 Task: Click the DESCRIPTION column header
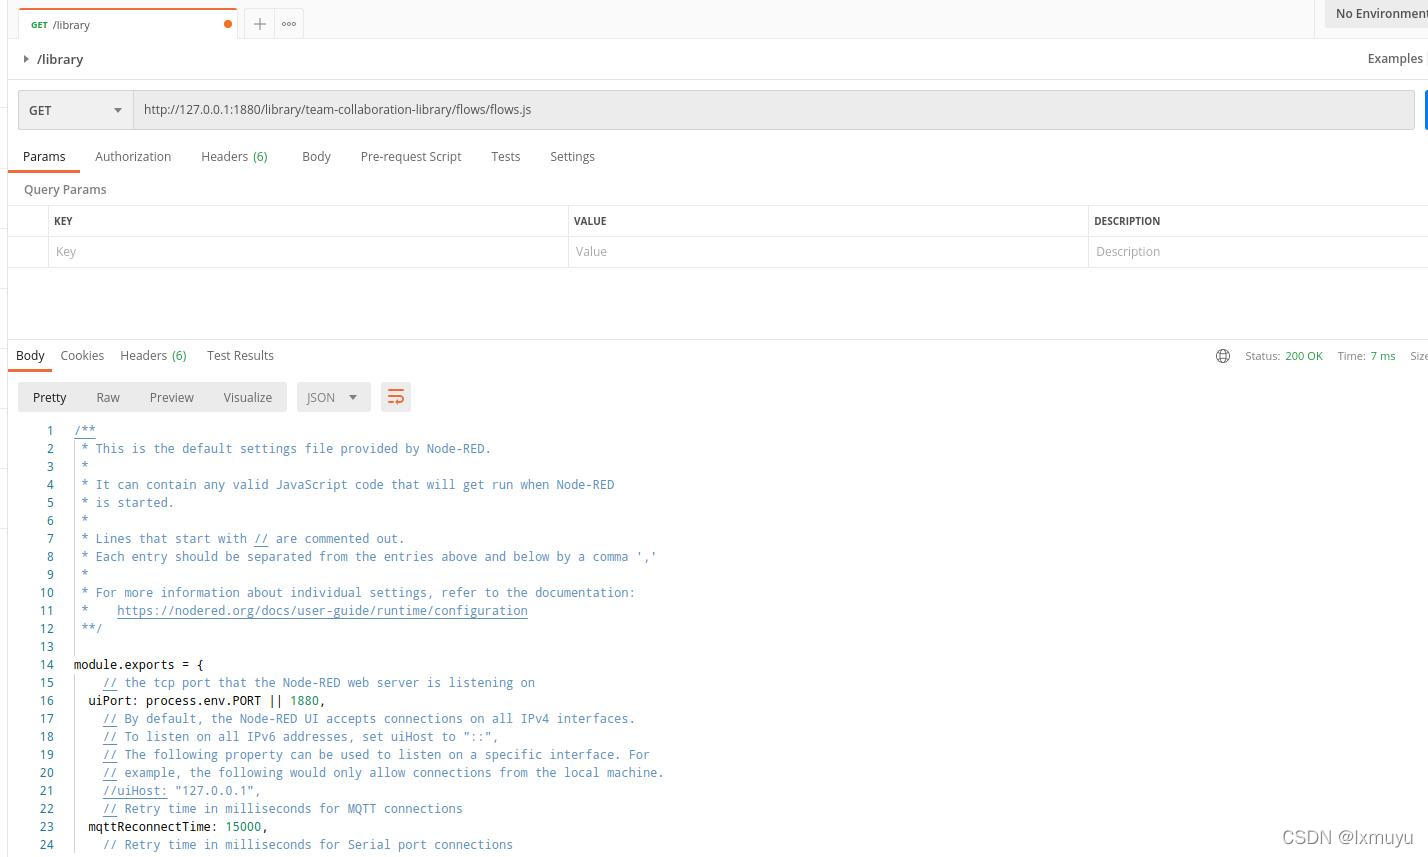pos(1127,221)
